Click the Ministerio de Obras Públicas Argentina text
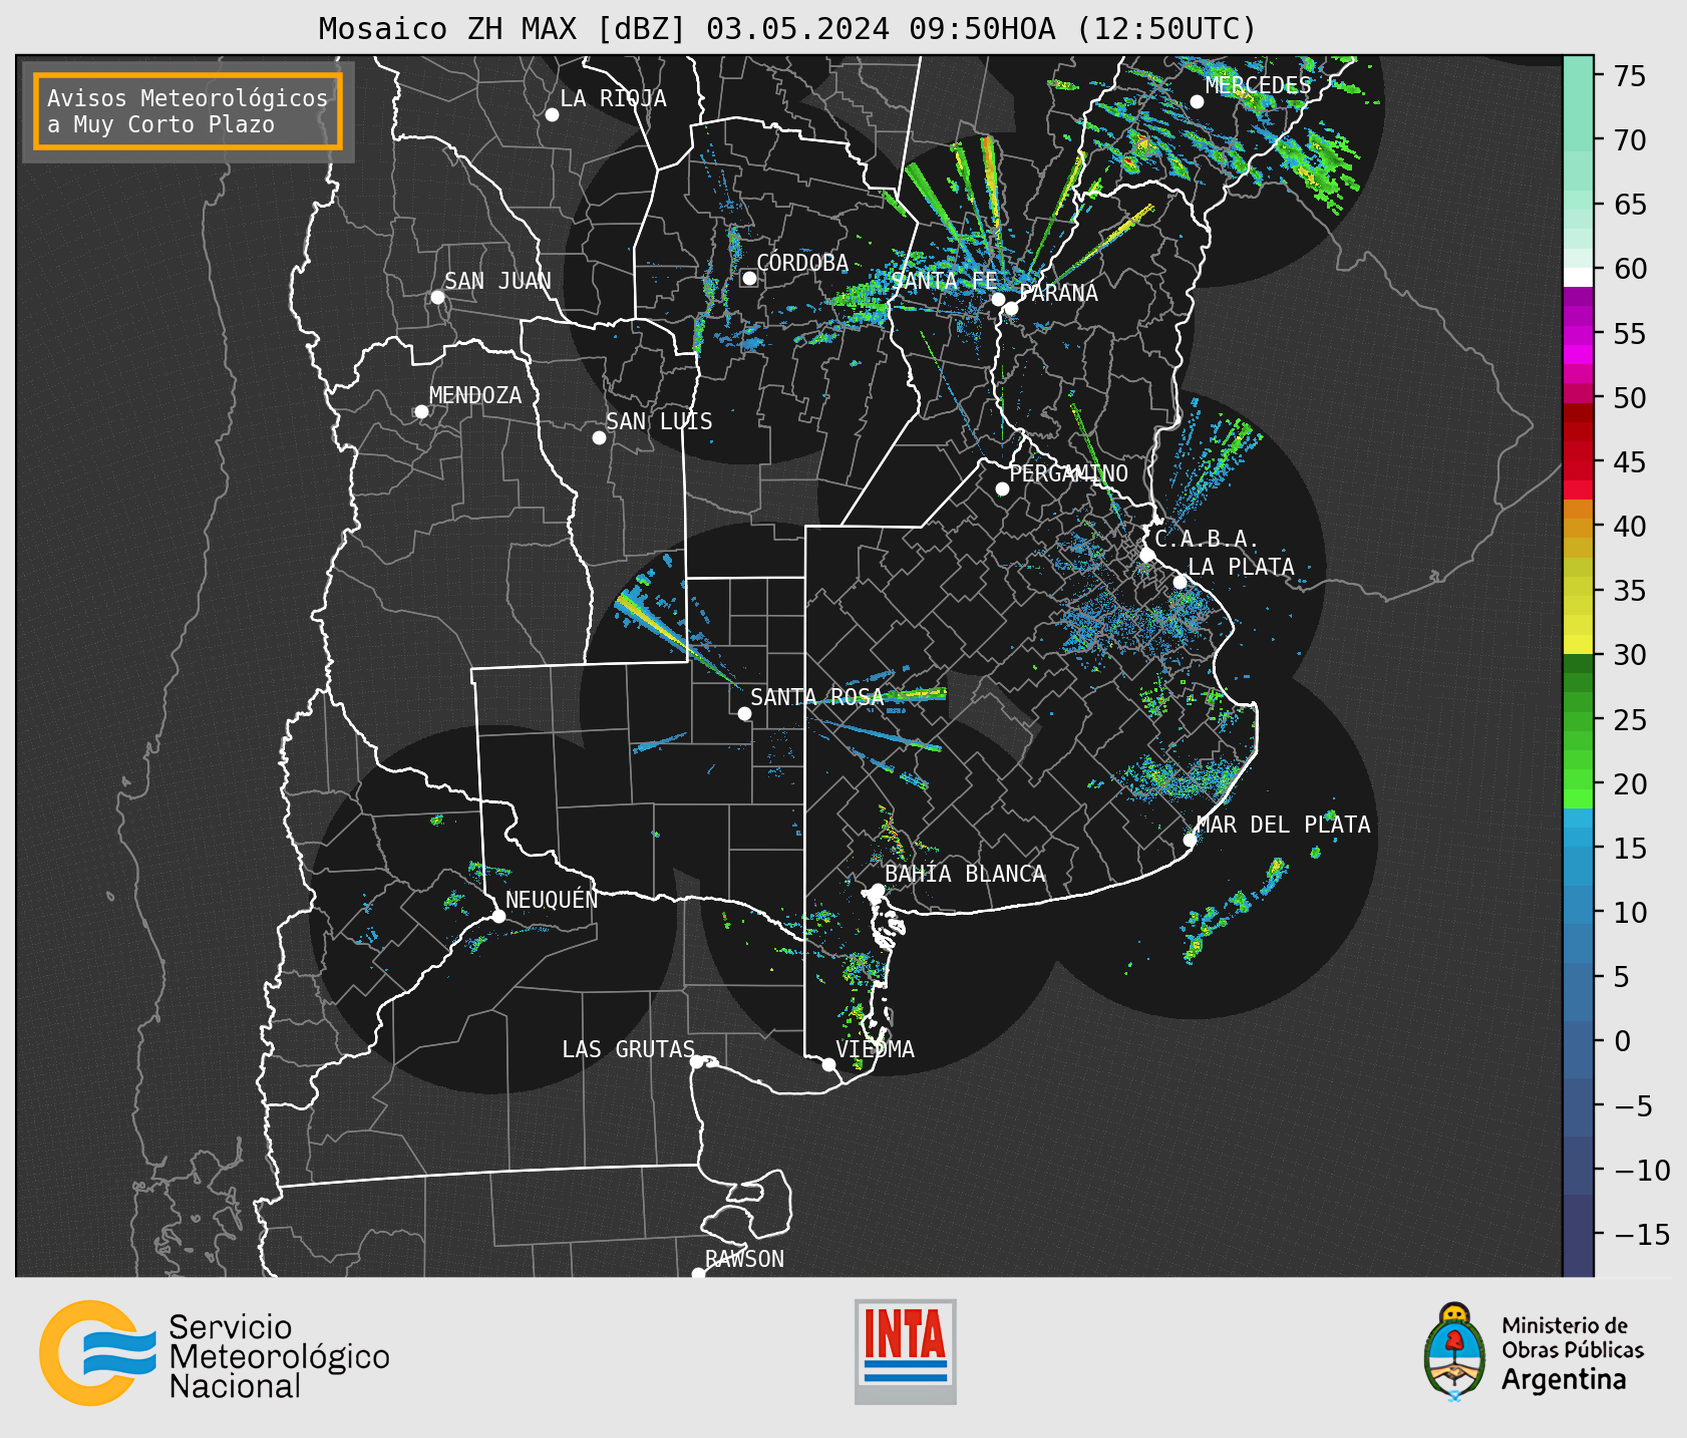Viewport: 1687px width, 1438px height. click(1572, 1353)
